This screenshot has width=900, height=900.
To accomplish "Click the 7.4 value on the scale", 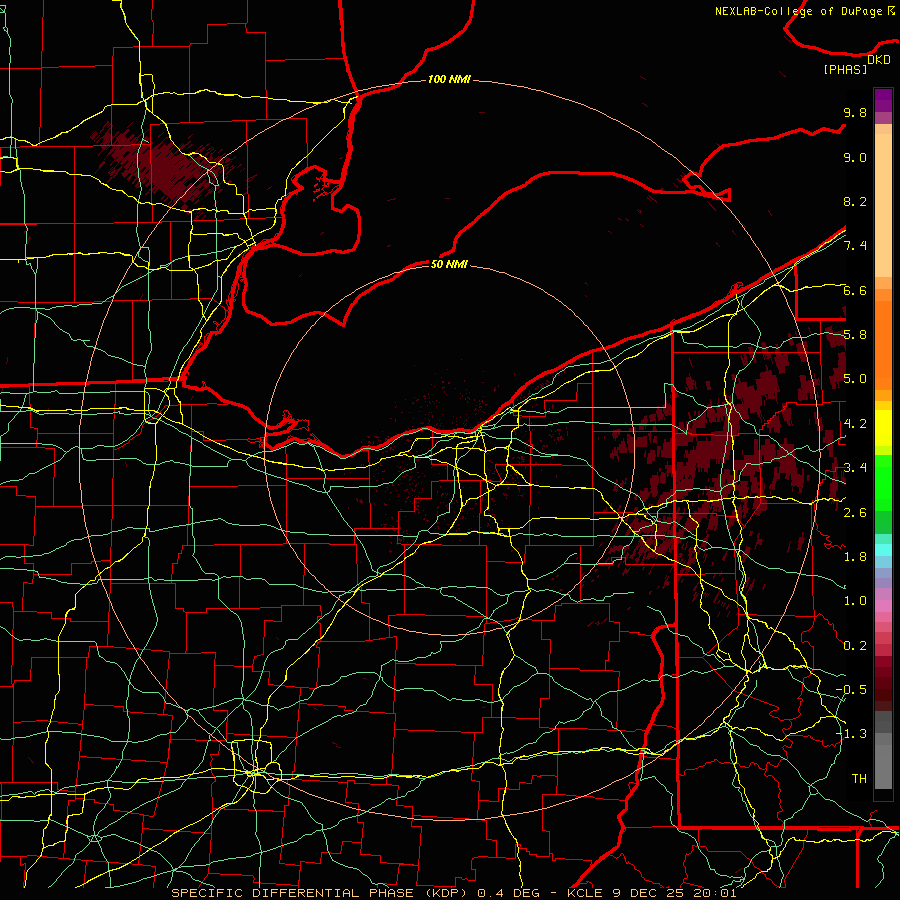I will (x=855, y=246).
